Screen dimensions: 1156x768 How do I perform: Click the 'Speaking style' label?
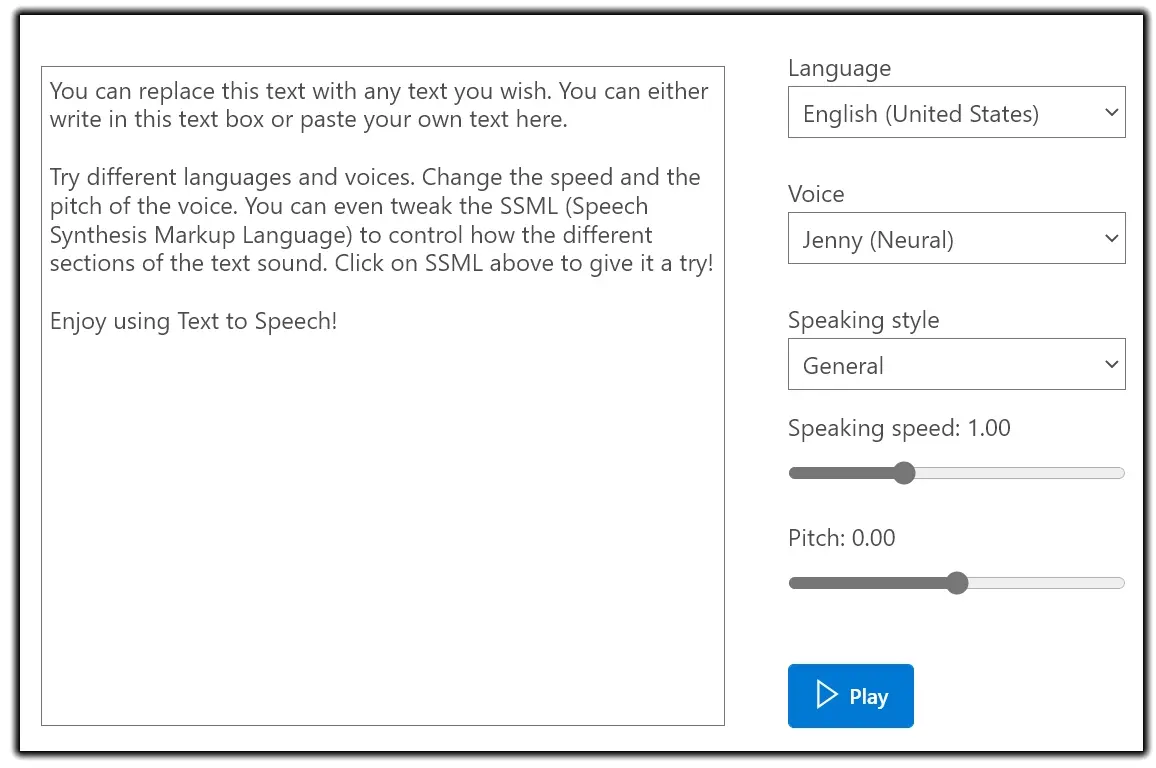pos(863,320)
